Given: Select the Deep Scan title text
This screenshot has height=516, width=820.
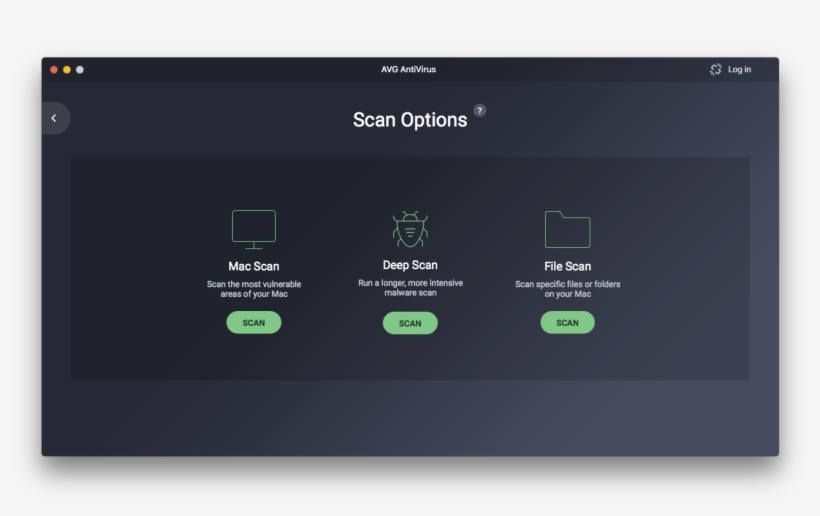Looking at the screenshot, I should point(410,265).
